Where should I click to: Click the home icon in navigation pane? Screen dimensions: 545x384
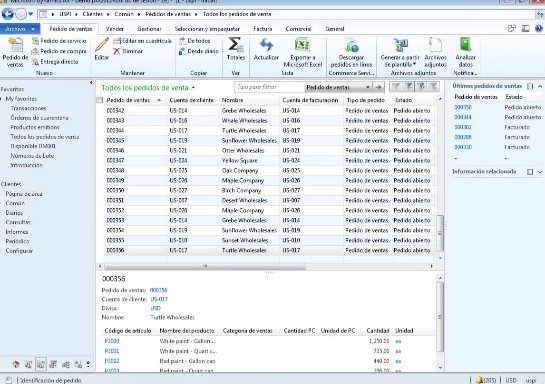pyautogui.click(x=16, y=364)
